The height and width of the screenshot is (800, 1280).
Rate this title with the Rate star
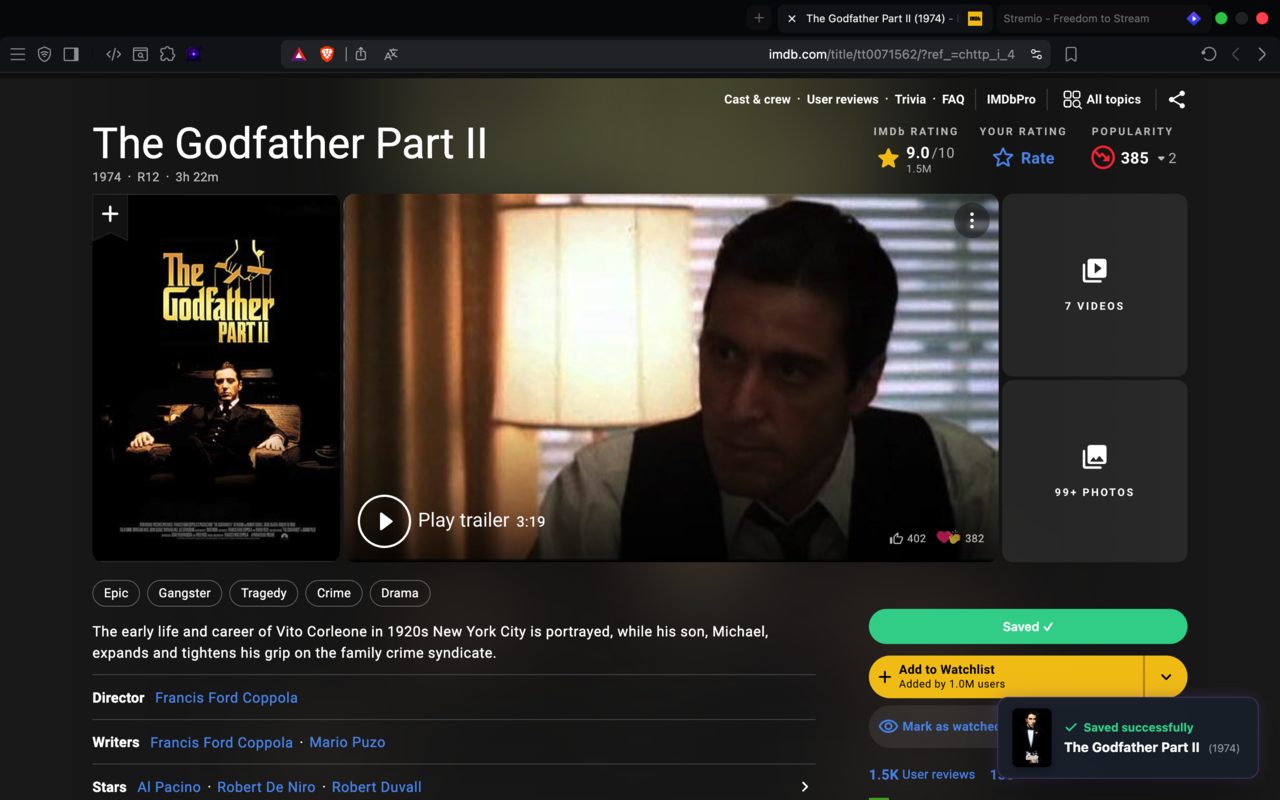click(x=1023, y=158)
